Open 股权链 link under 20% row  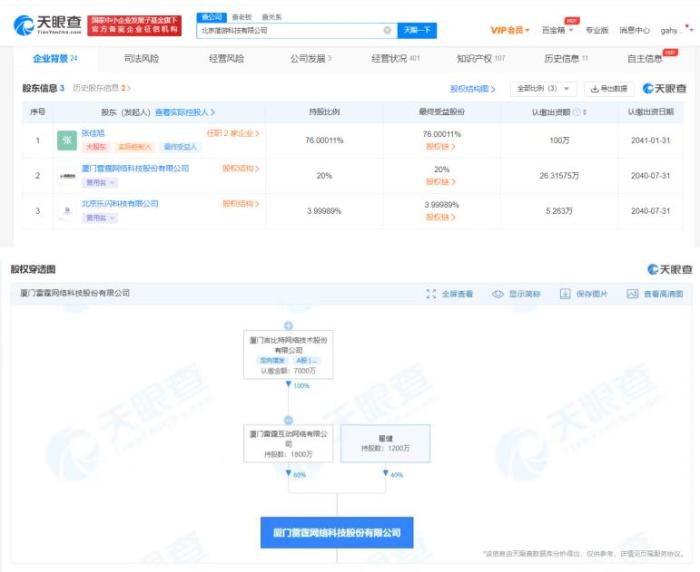pyautogui.click(x=441, y=182)
